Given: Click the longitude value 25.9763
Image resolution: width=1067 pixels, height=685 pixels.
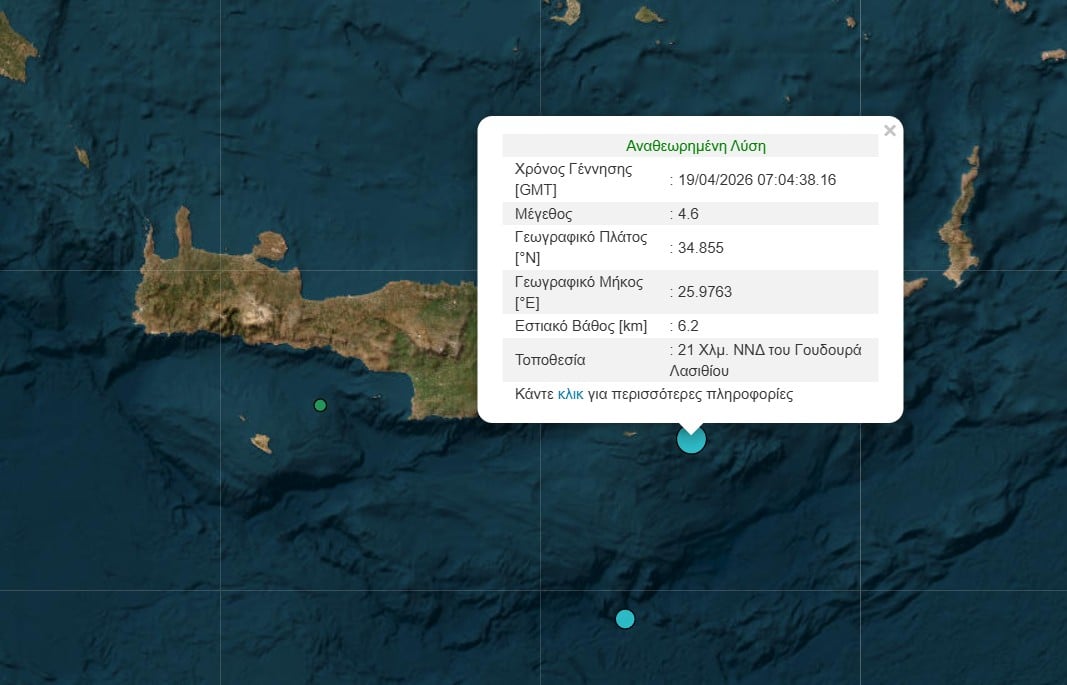Looking at the screenshot, I should [704, 292].
